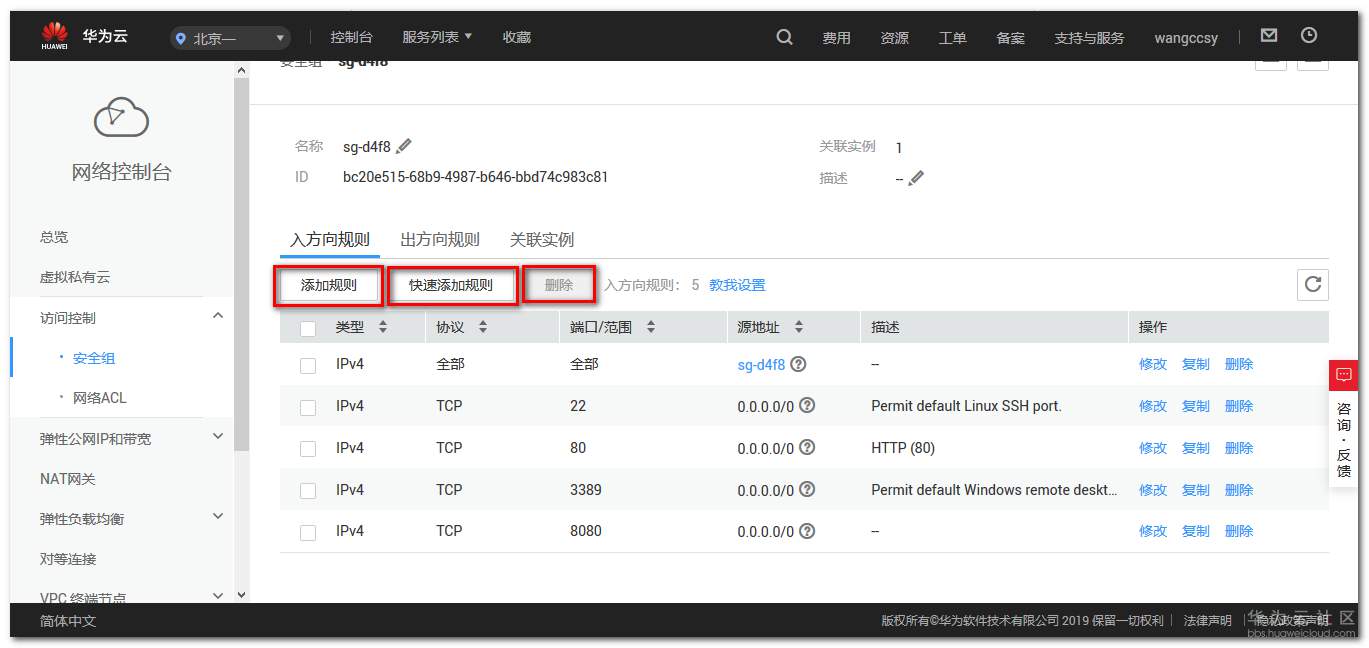
Task: Sort by 类型 column arrows
Action: click(x=382, y=327)
